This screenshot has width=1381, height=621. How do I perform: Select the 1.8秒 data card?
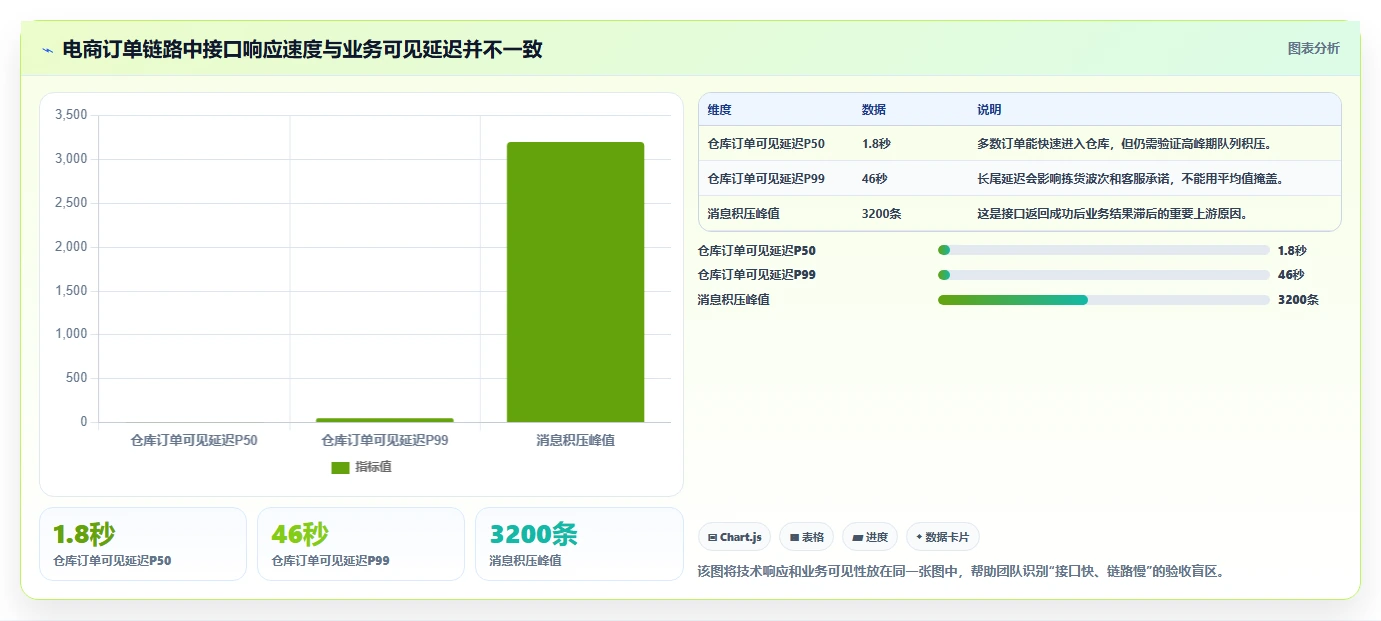click(143, 544)
